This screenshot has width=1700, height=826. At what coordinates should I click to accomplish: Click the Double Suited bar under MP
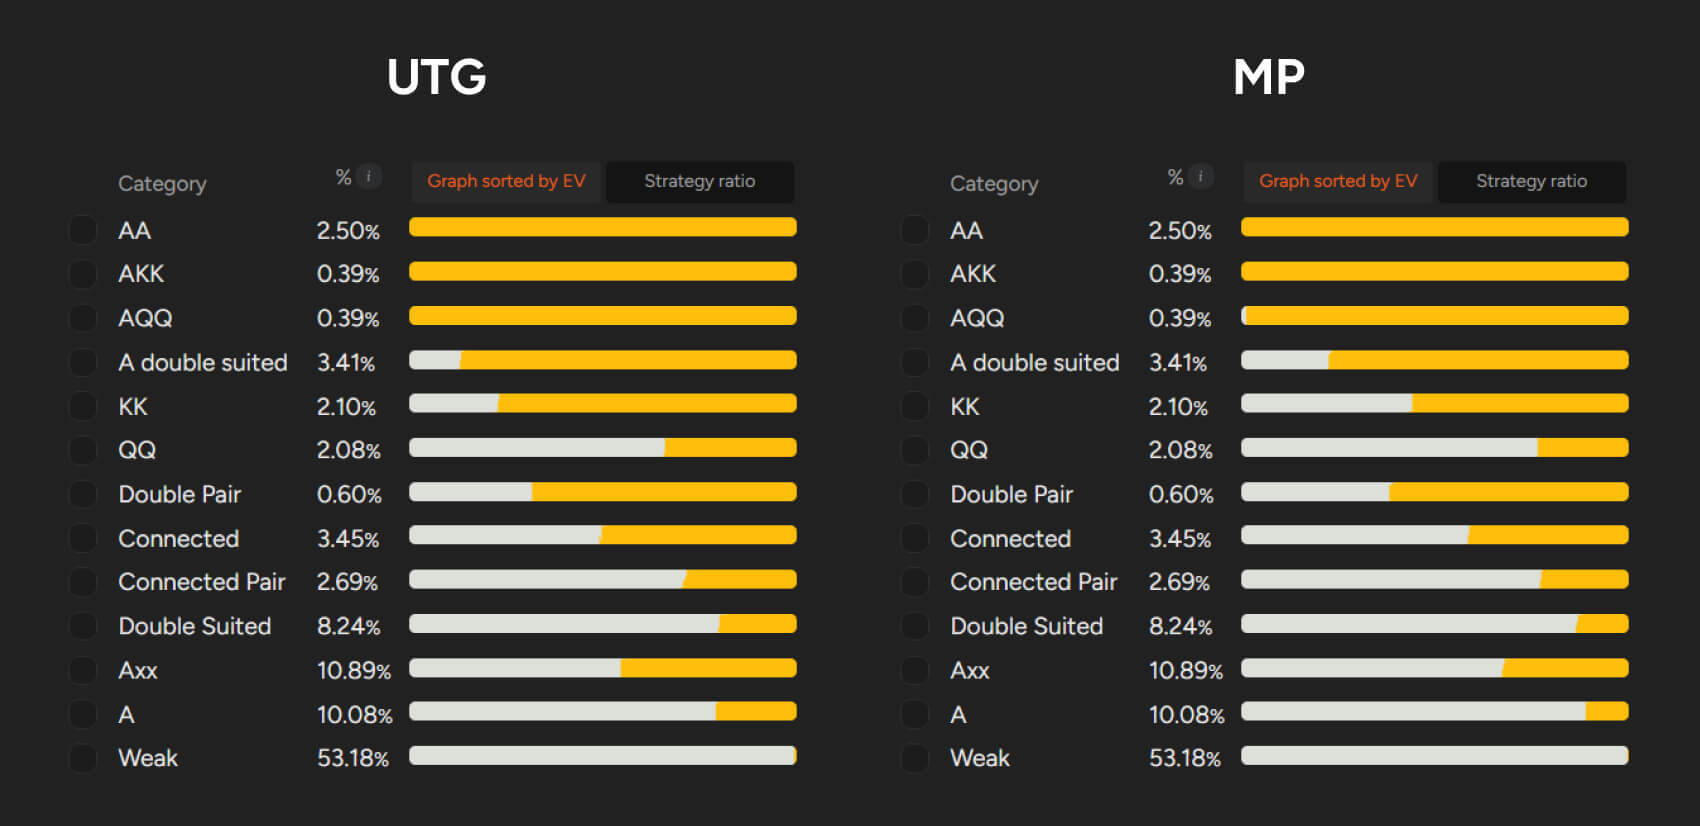(1435, 624)
